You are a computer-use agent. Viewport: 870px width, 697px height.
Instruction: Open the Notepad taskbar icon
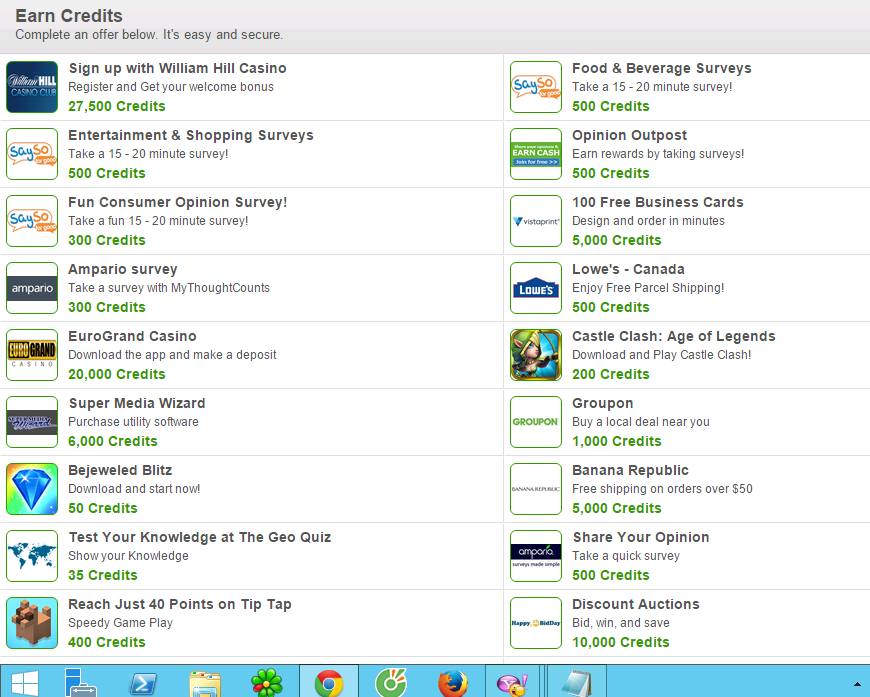[576, 682]
